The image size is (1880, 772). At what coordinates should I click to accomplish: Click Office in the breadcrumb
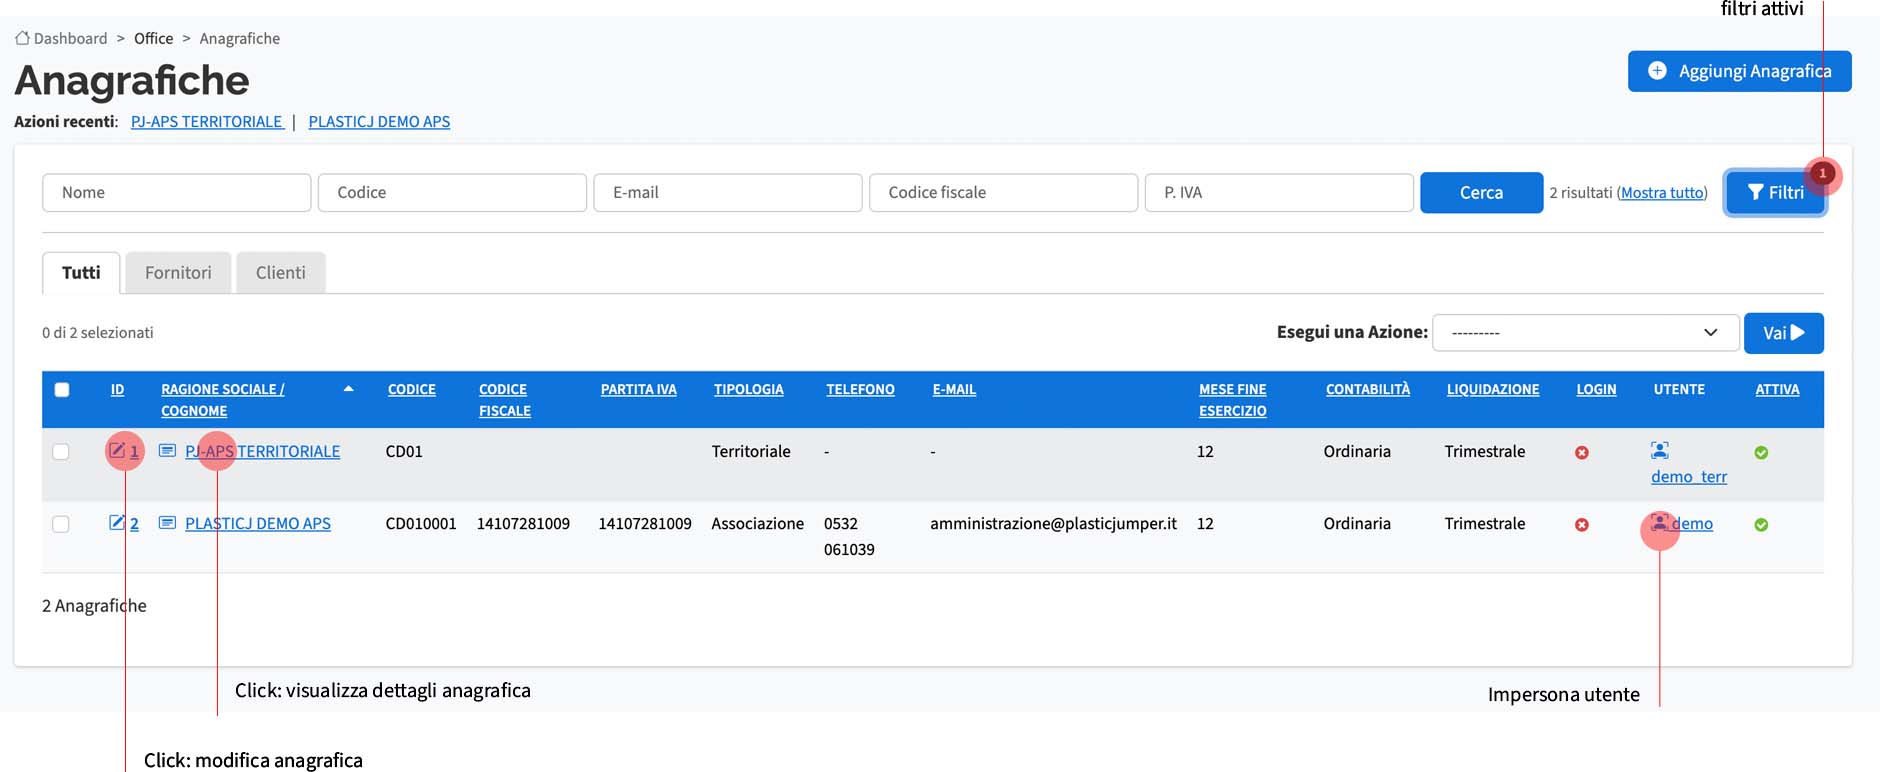[x=153, y=38]
